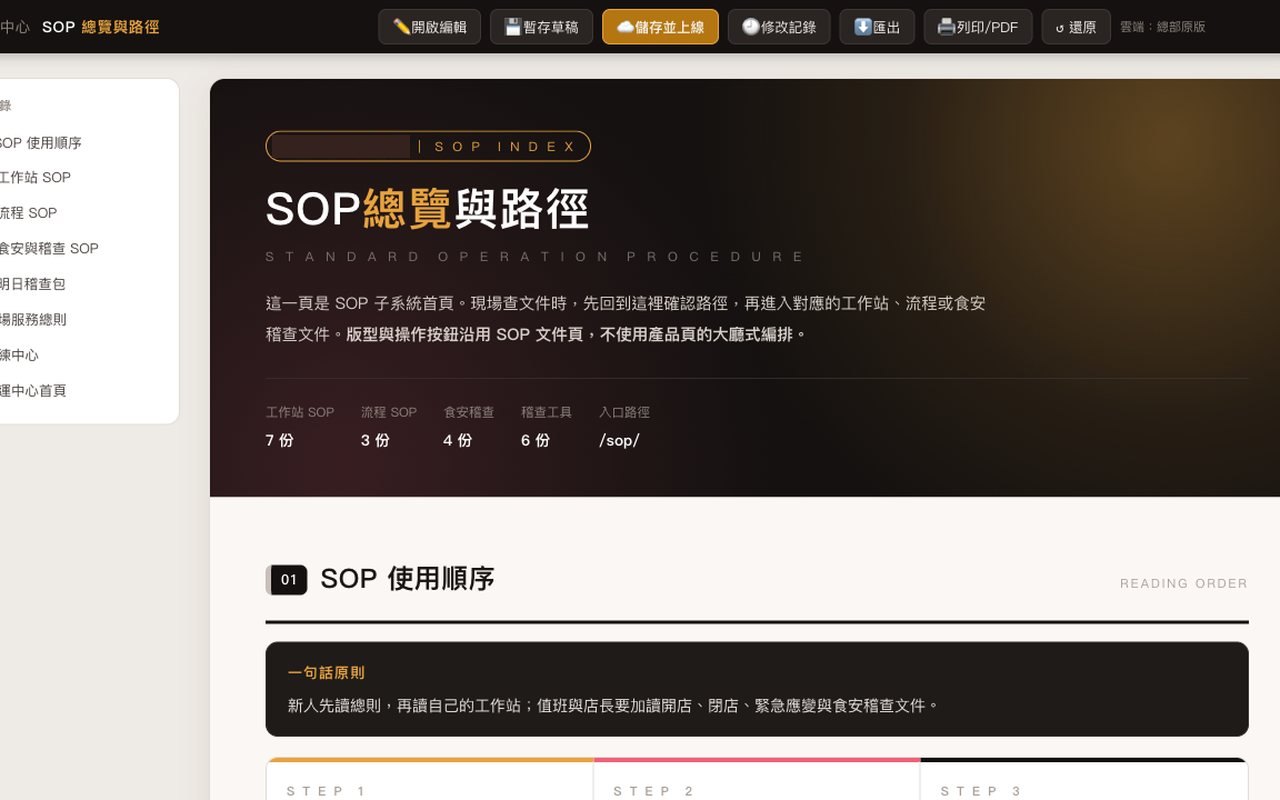Viewport: 1280px width, 800px height.
Task: Click the download arrow icon on 匯出
Action: pyautogui.click(x=863, y=27)
